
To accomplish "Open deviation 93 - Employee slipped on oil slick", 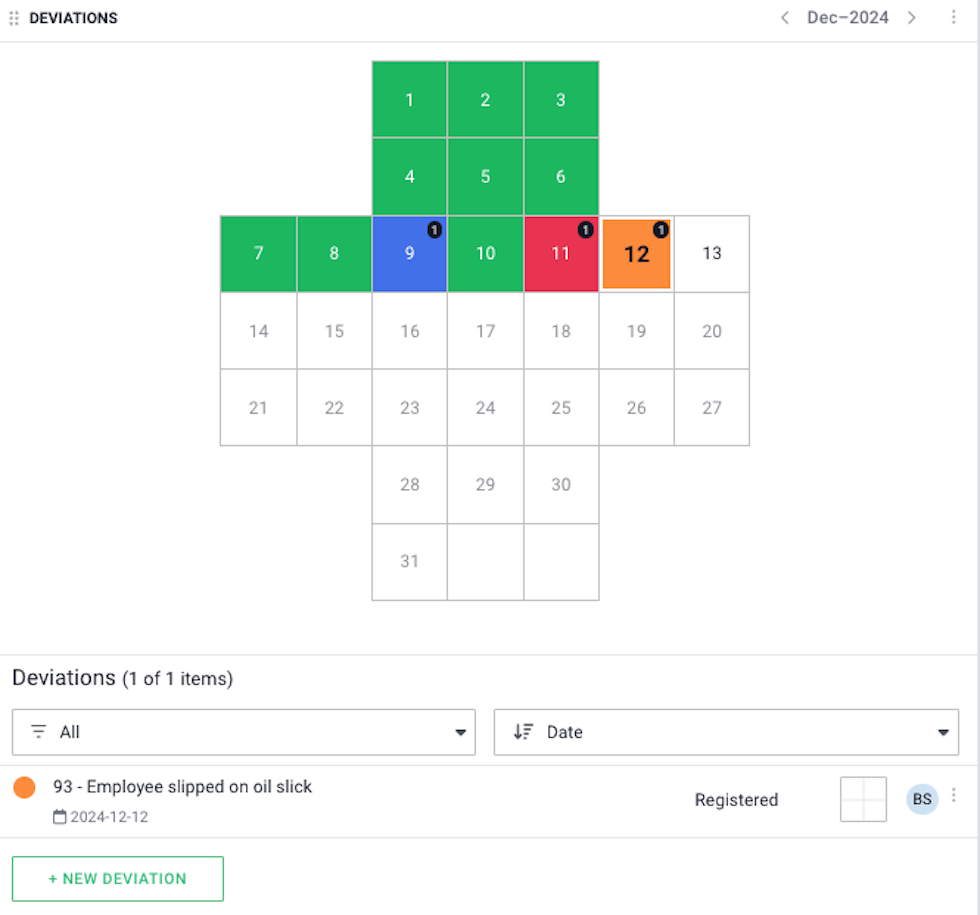I will 182,787.
